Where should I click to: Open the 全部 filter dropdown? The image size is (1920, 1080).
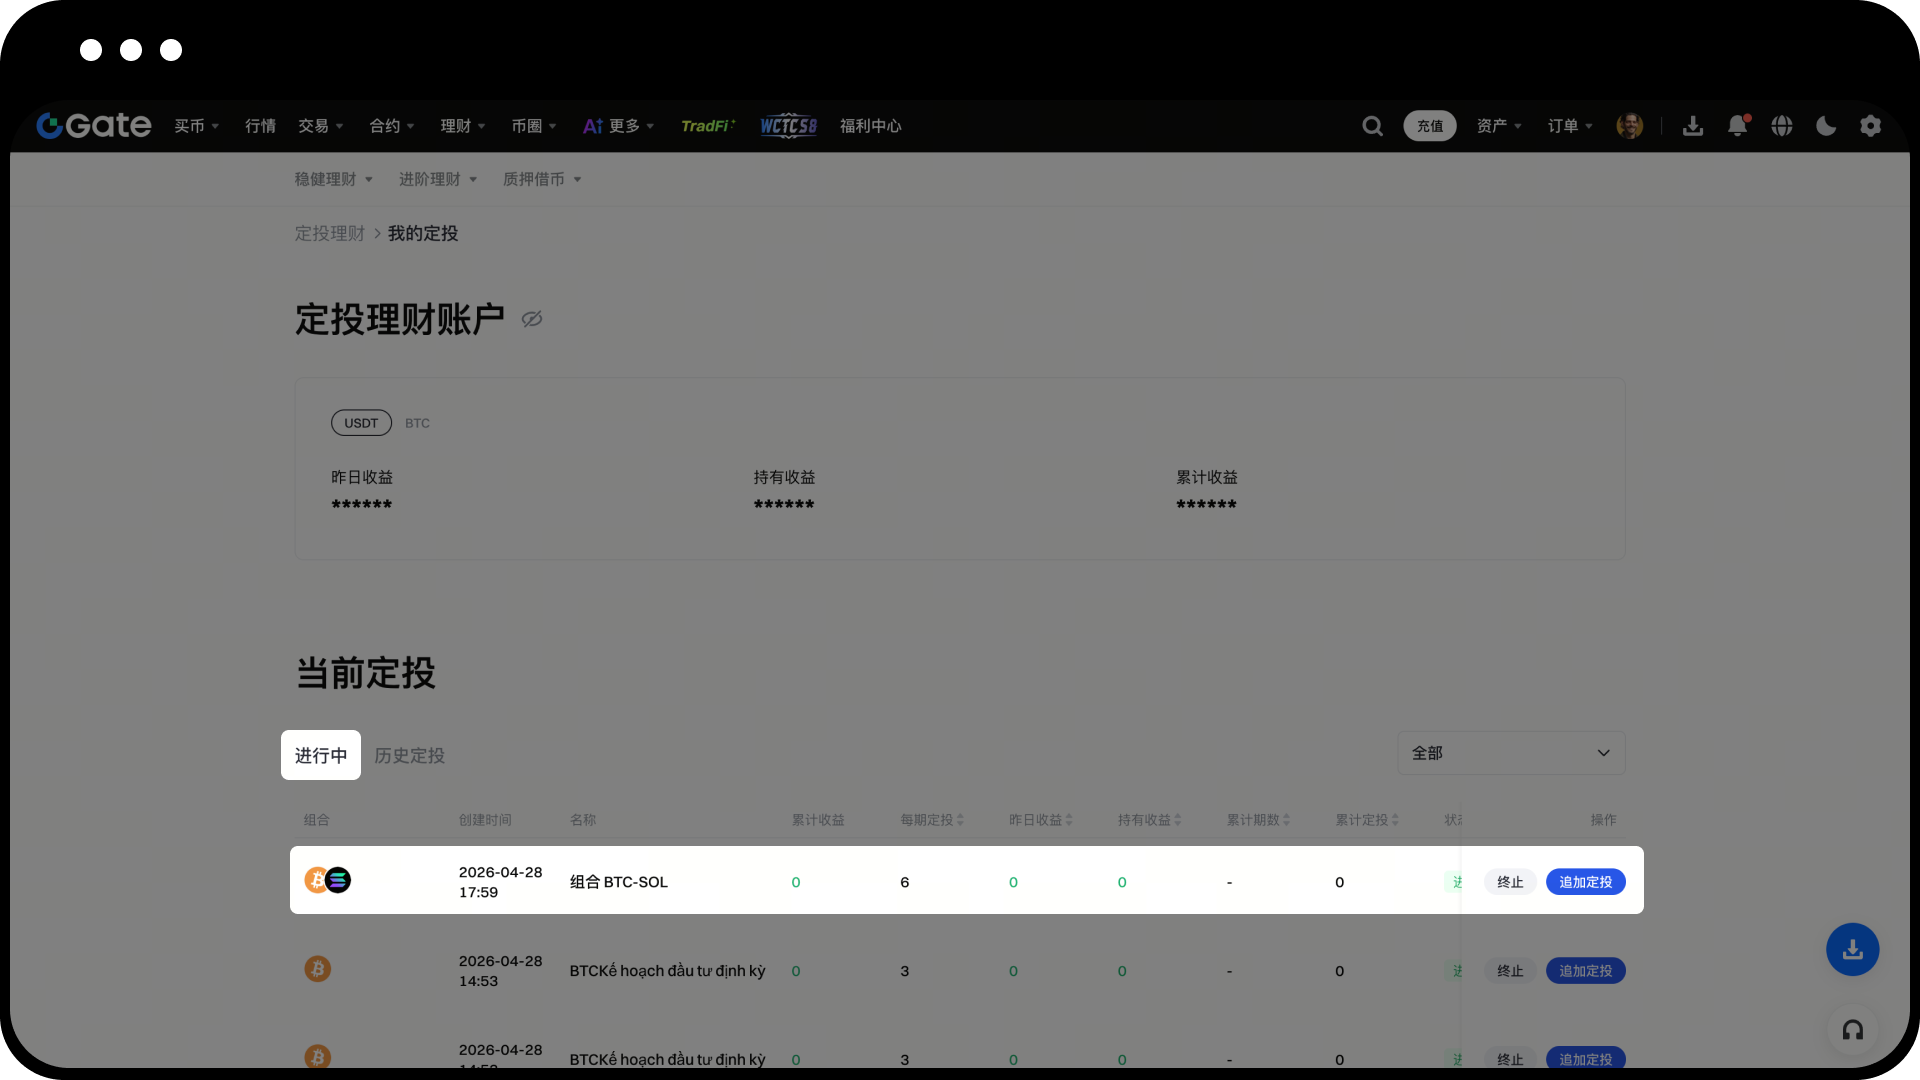click(x=1511, y=753)
